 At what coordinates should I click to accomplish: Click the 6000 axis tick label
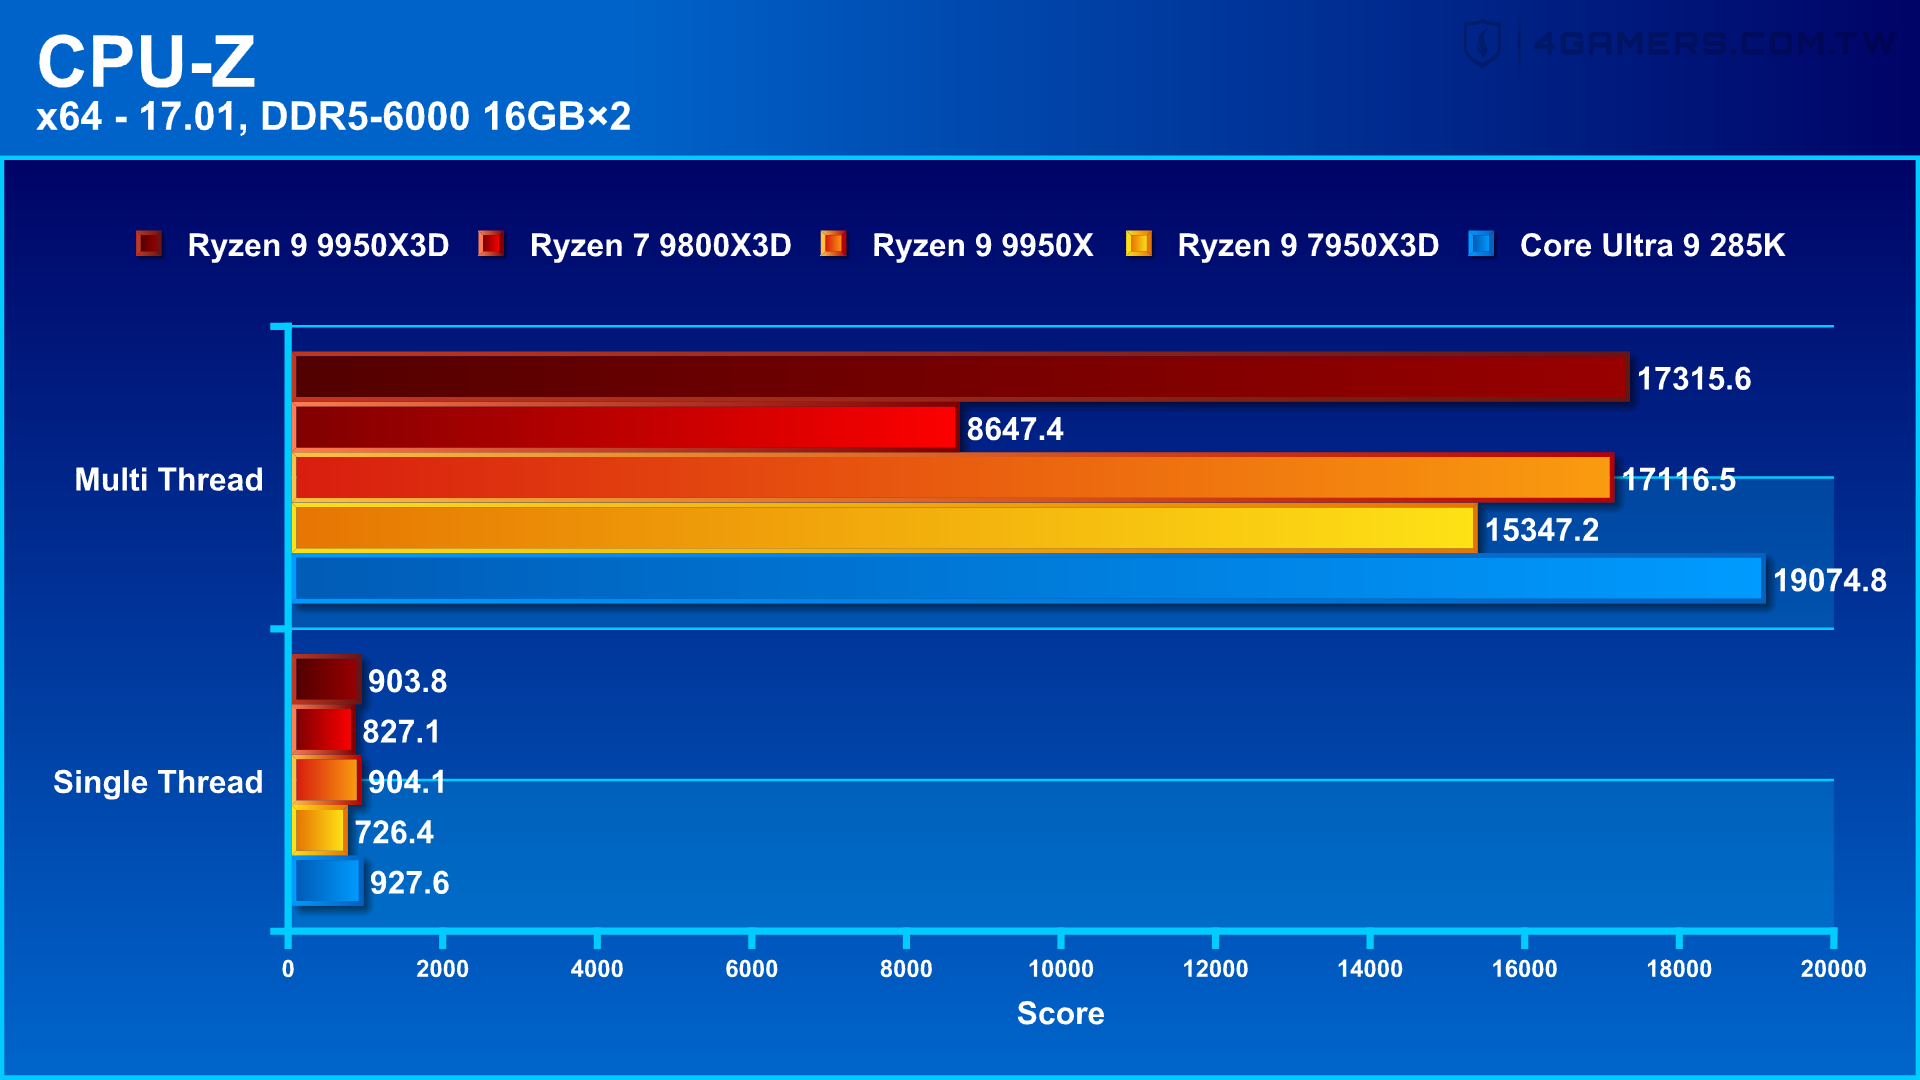(751, 968)
